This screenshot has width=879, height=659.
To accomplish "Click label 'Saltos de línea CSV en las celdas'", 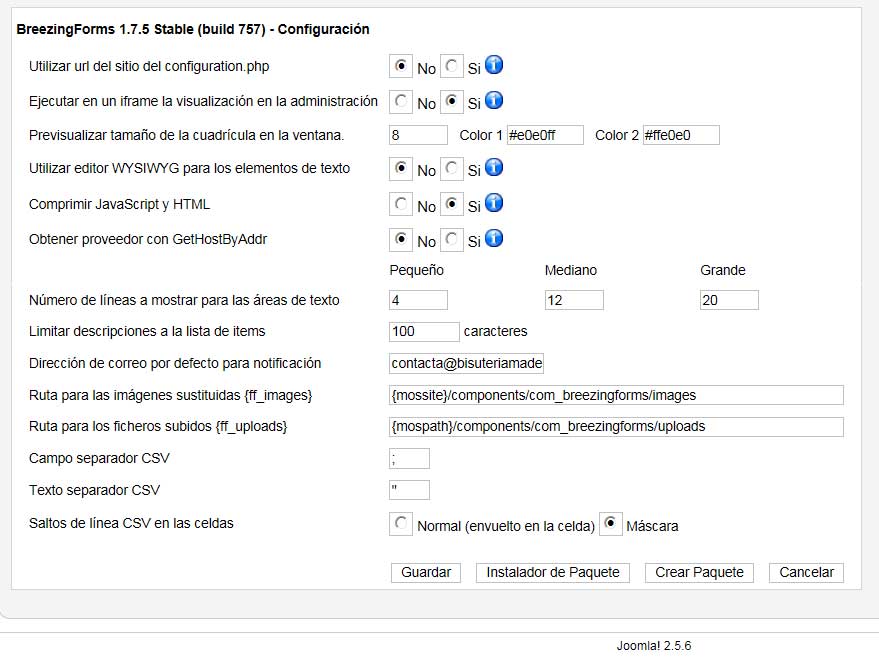I will (x=131, y=523).
